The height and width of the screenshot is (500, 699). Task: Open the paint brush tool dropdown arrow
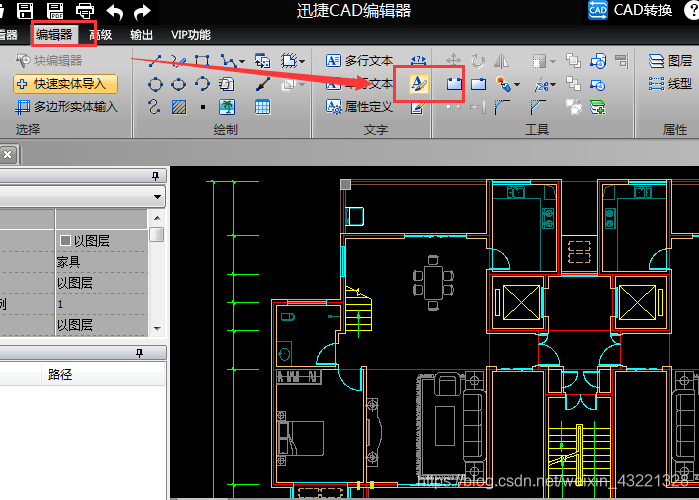[517, 84]
